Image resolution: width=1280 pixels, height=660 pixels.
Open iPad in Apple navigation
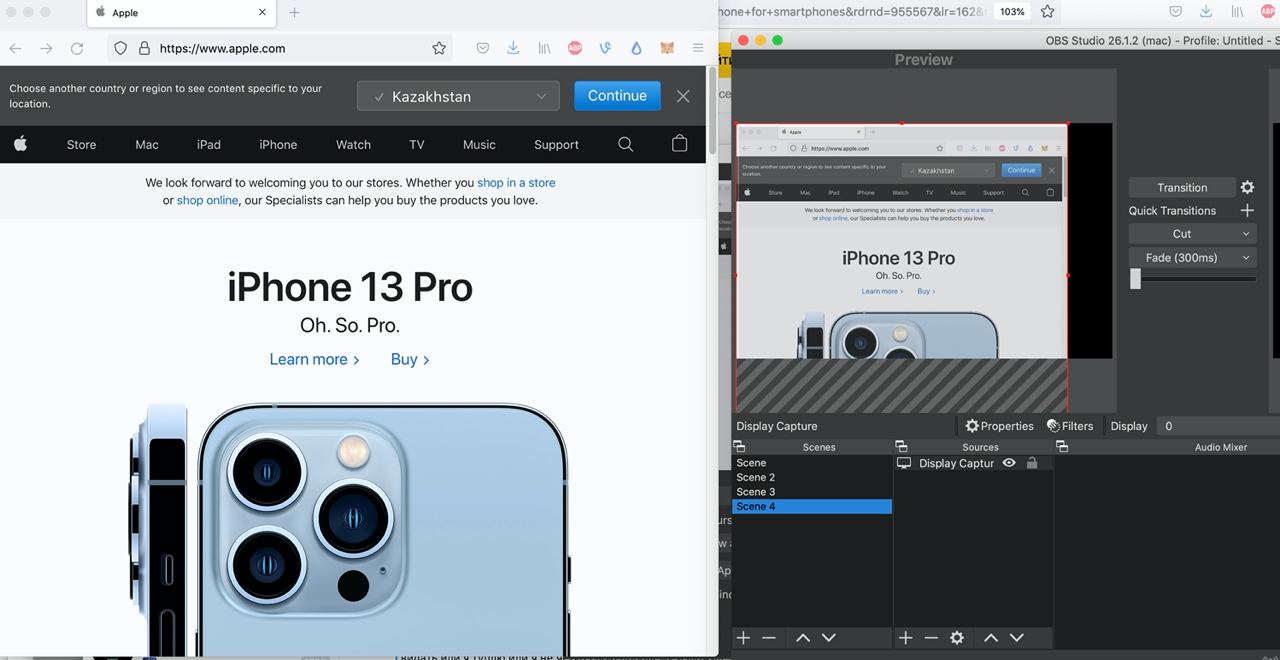[x=209, y=144]
